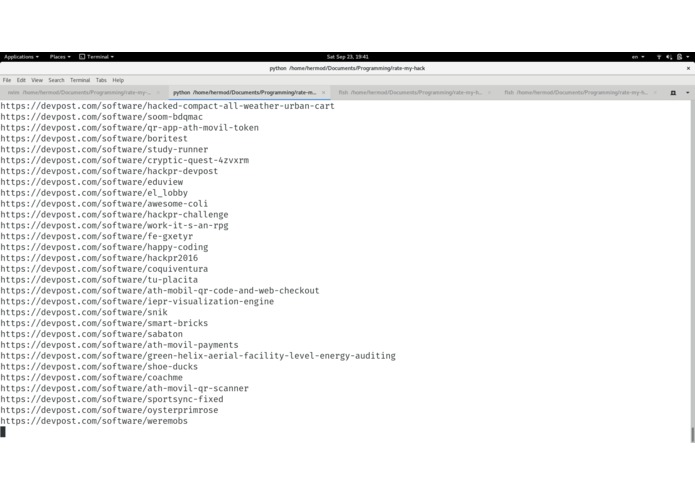Click the shoe-ducks URL line
This screenshot has height=494, width=695.
click(99, 366)
